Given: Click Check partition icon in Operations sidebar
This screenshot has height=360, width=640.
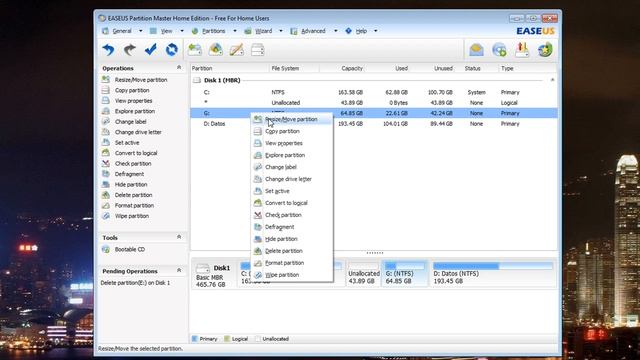Looking at the screenshot, I should 106,163.
